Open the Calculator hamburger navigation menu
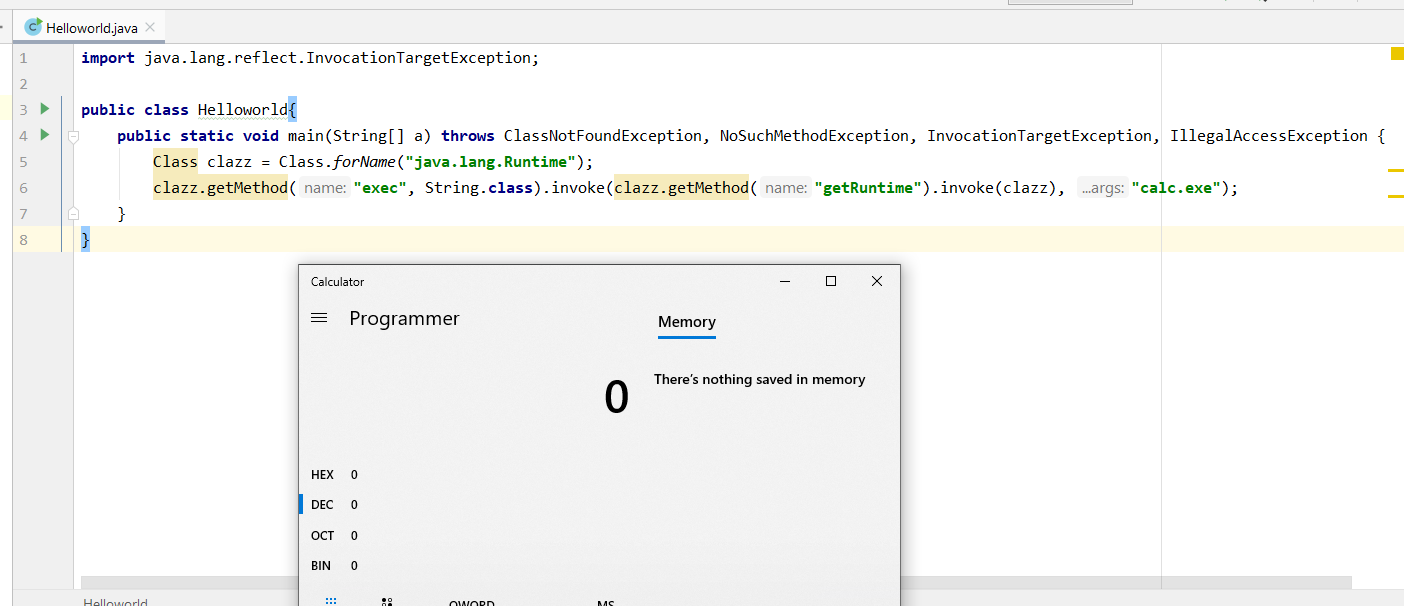1404x606 pixels. [x=320, y=318]
